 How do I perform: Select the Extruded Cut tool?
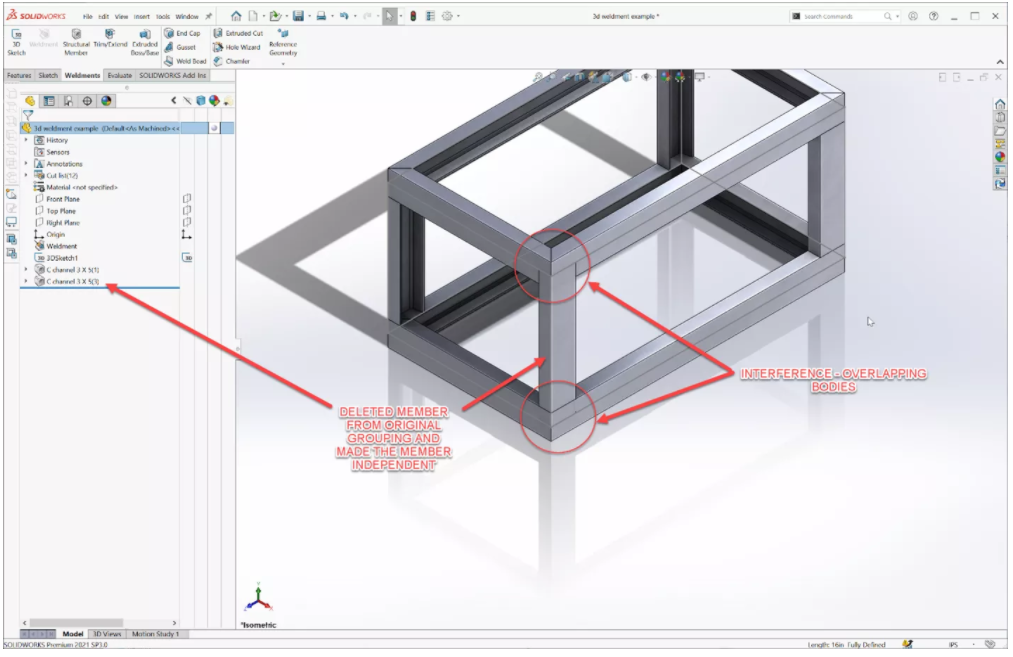238,33
